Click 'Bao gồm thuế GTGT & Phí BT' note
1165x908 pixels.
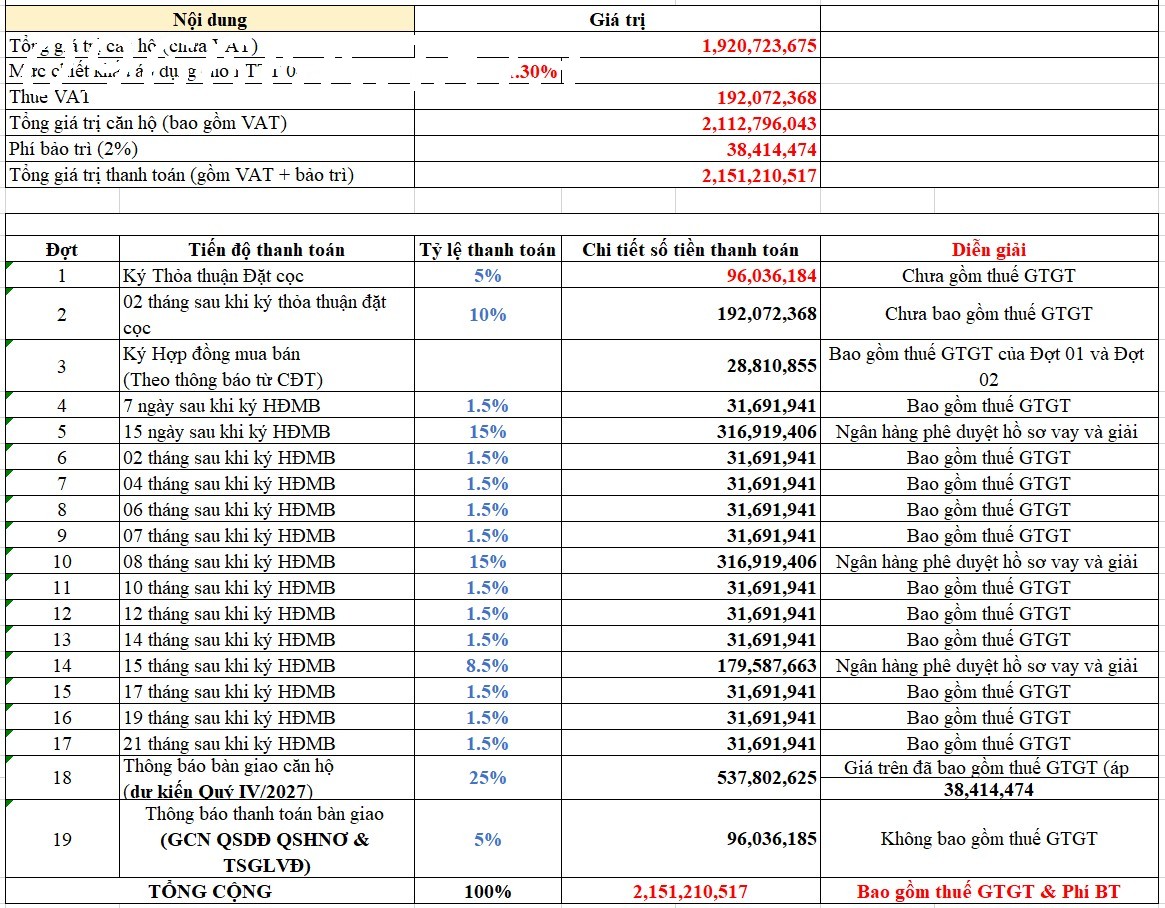989,892
